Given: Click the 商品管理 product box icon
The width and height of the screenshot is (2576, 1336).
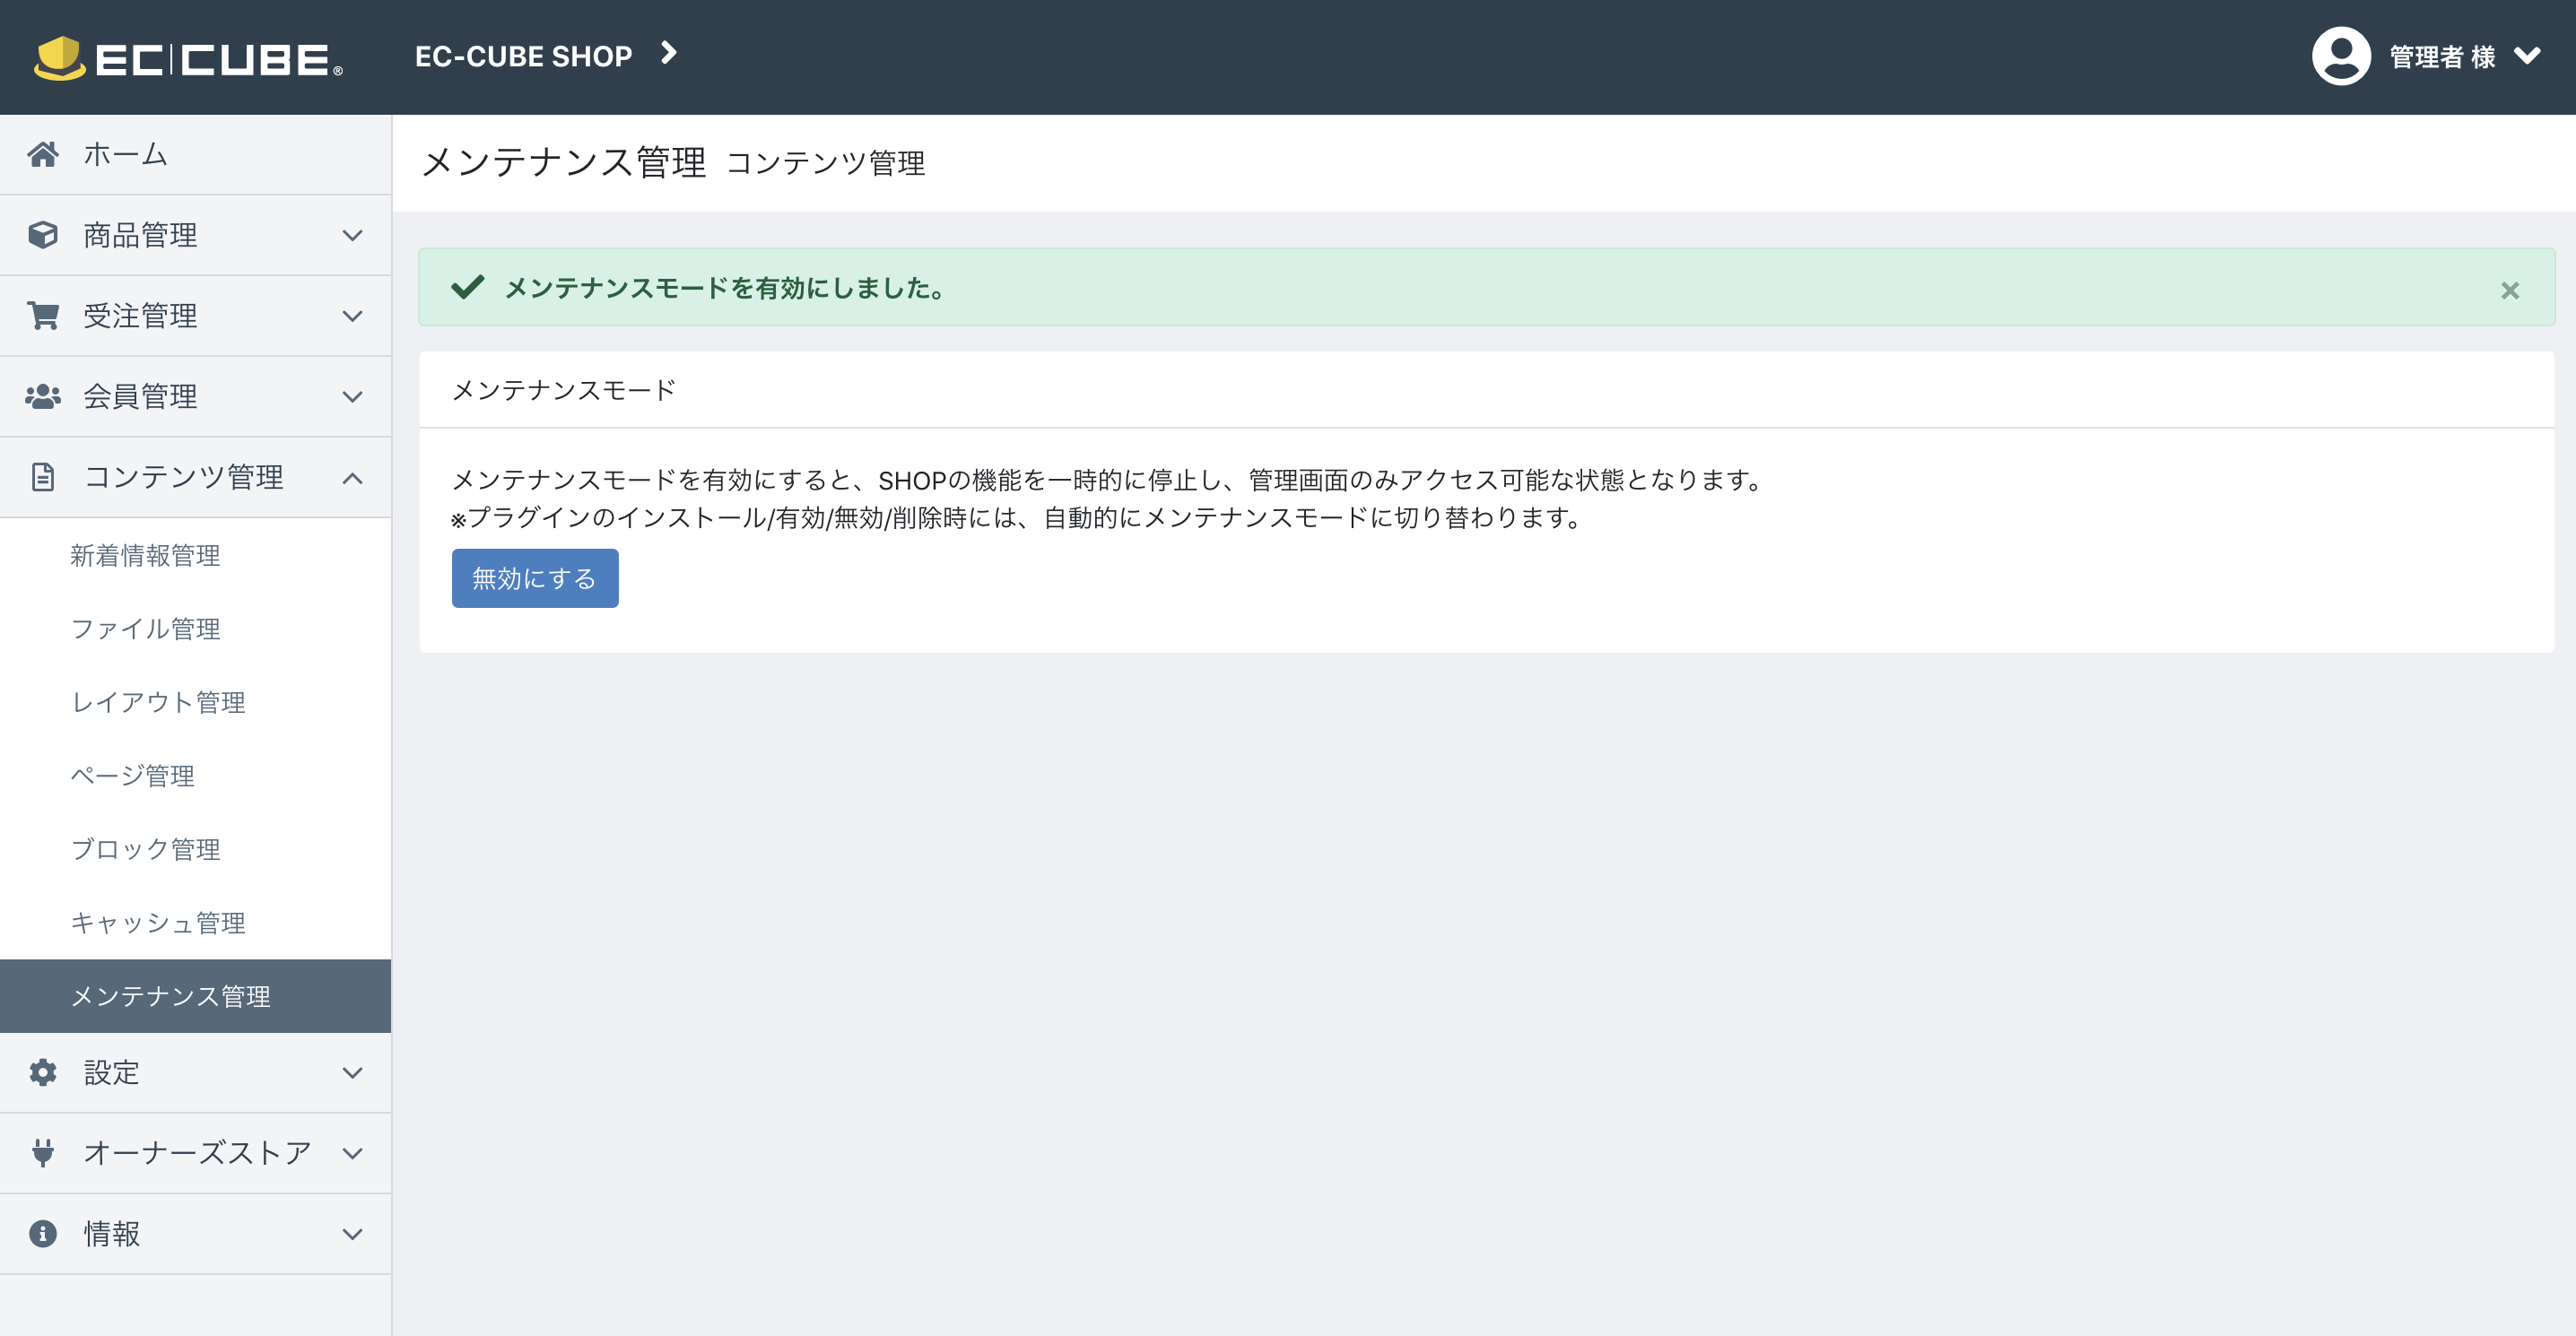Looking at the screenshot, I should click(44, 235).
